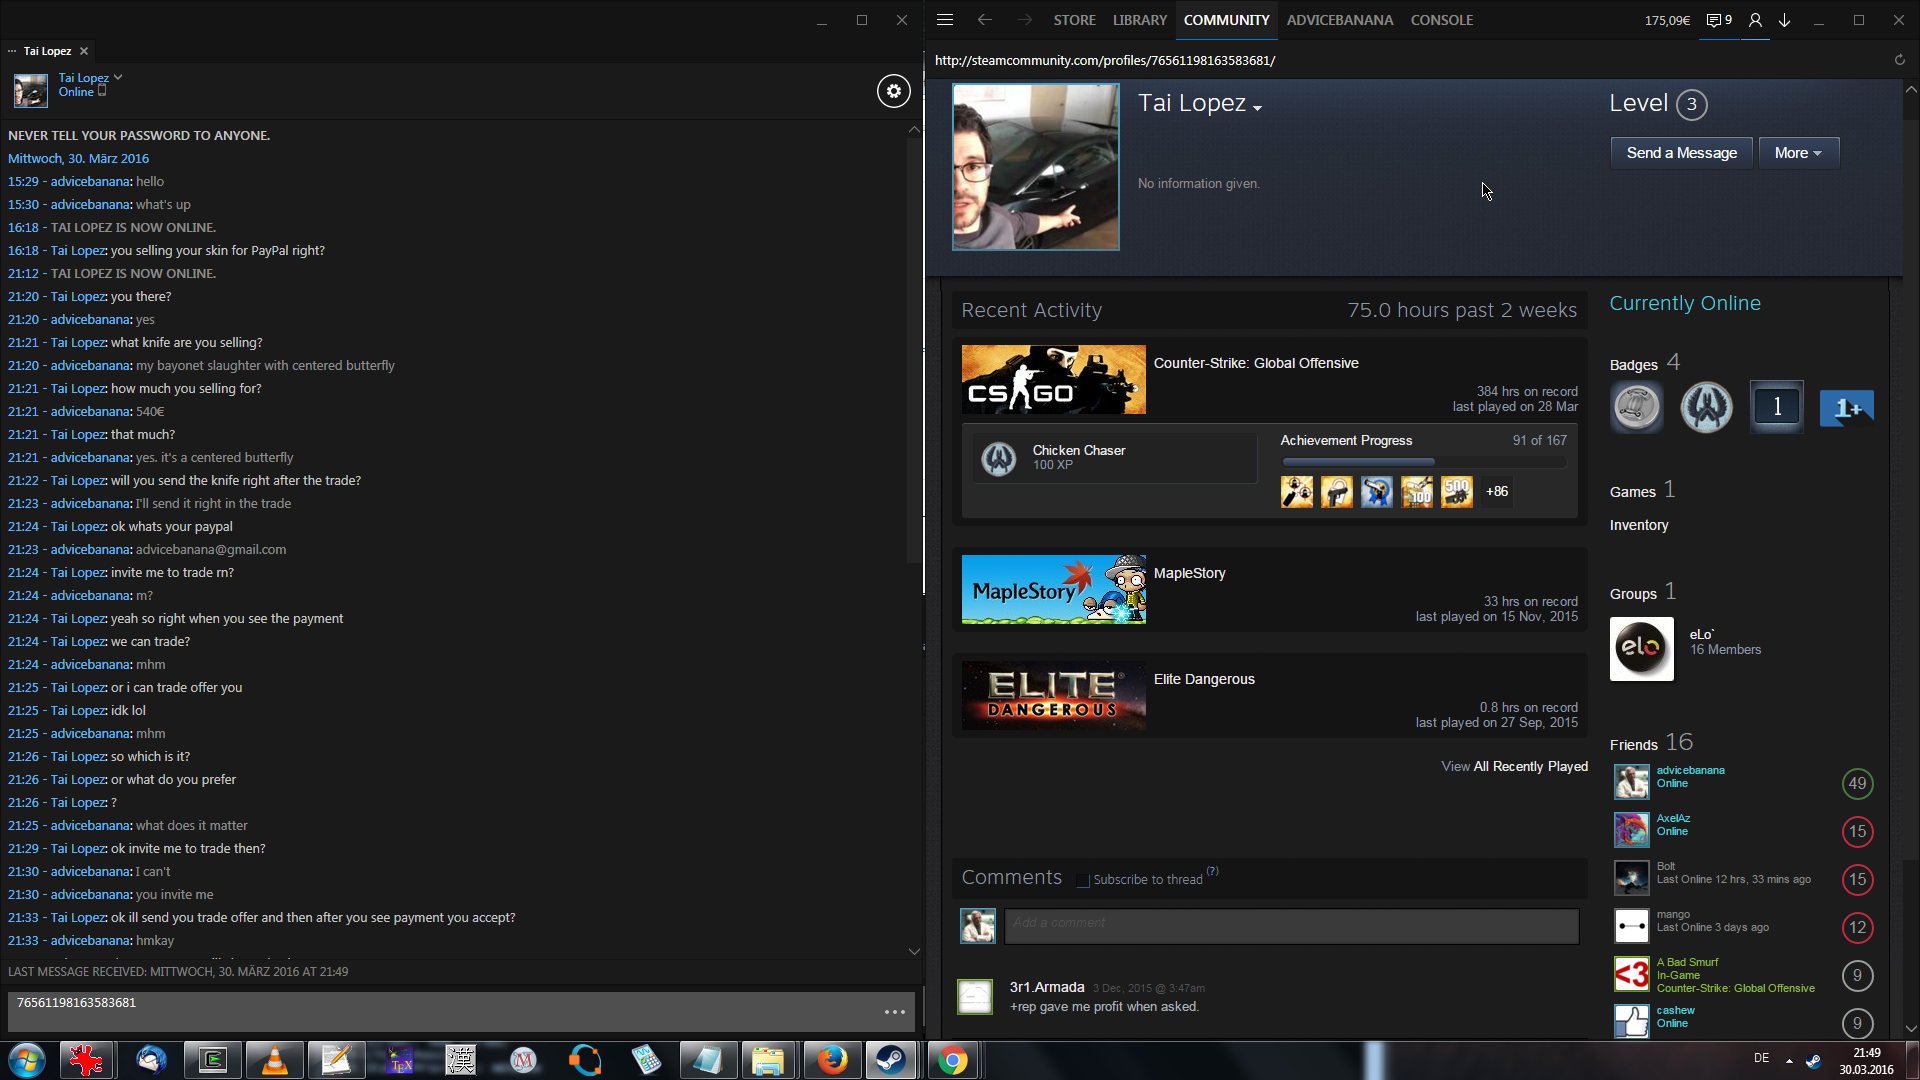The width and height of the screenshot is (1920, 1080).
Task: Open Tai Lopez name dropdown arrow
Action: coord(1258,108)
